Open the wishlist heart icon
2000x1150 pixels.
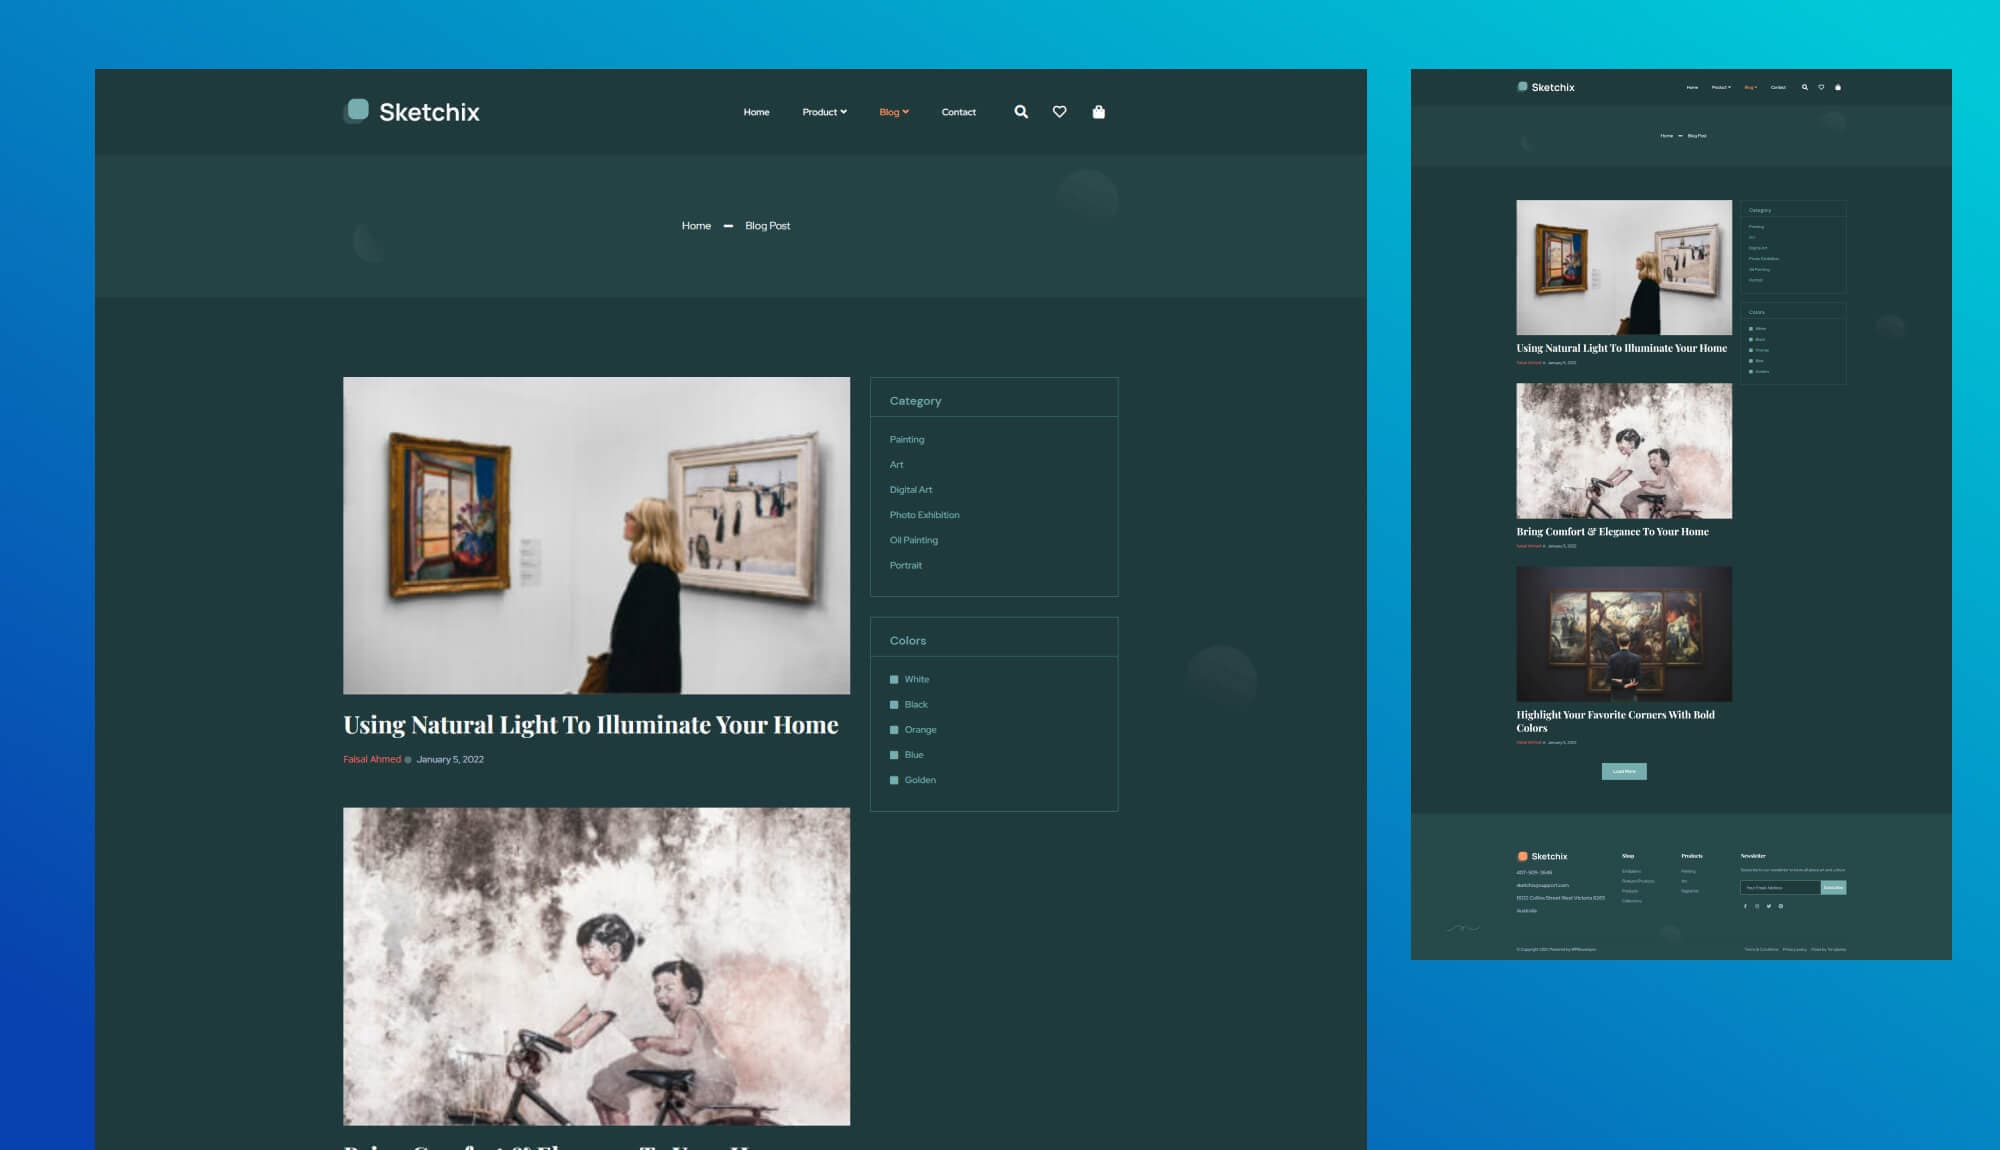coord(1059,112)
